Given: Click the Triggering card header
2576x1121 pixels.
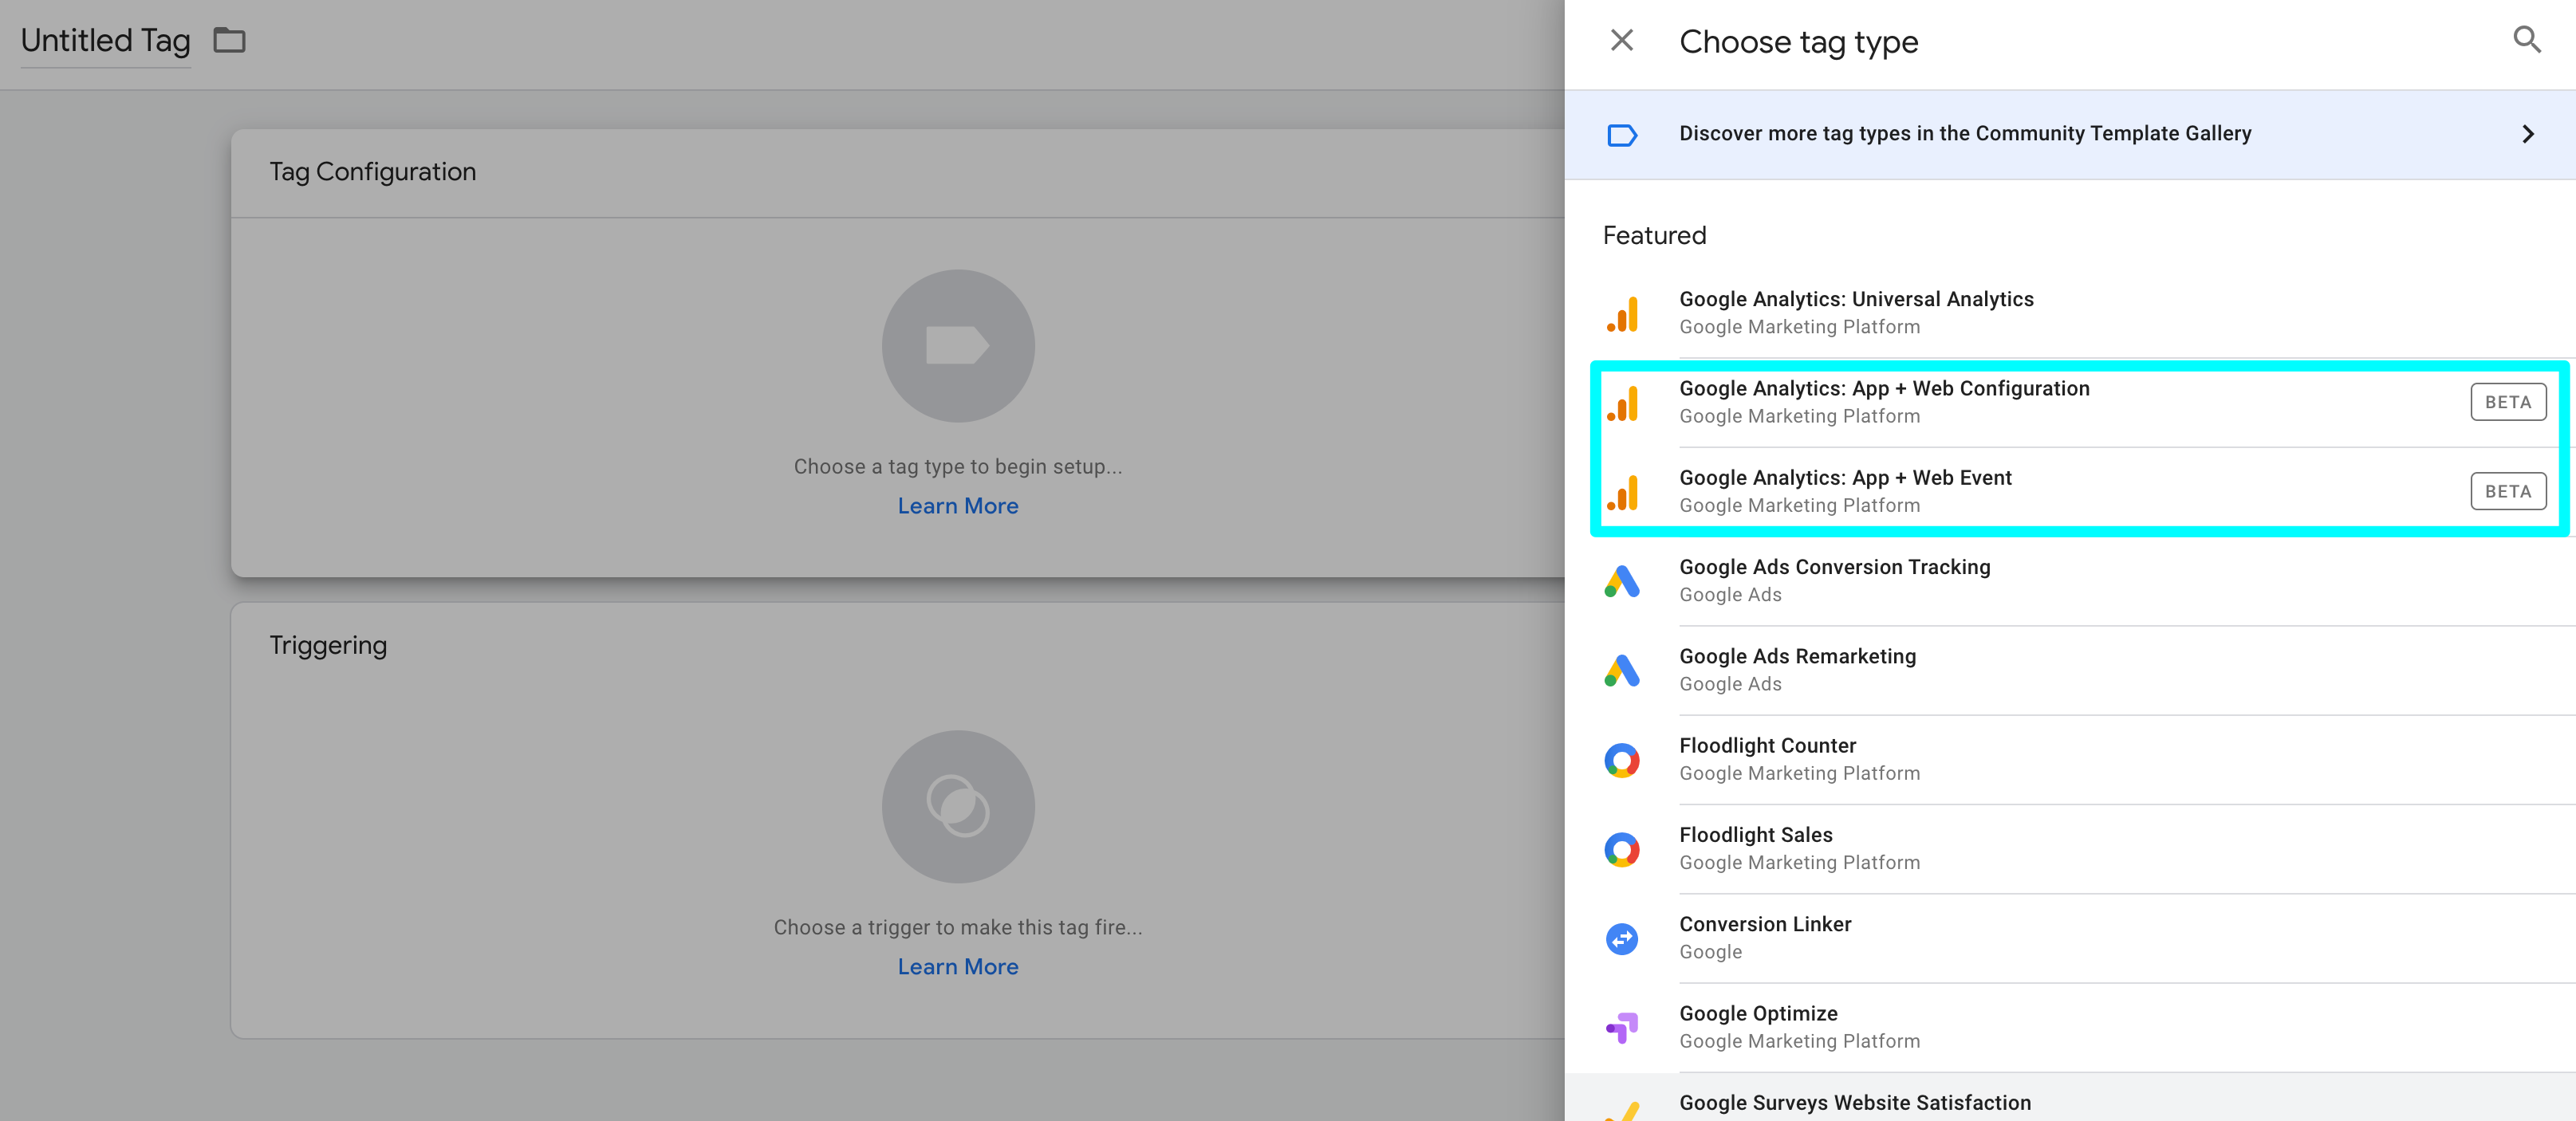Looking at the screenshot, I should click(898, 646).
